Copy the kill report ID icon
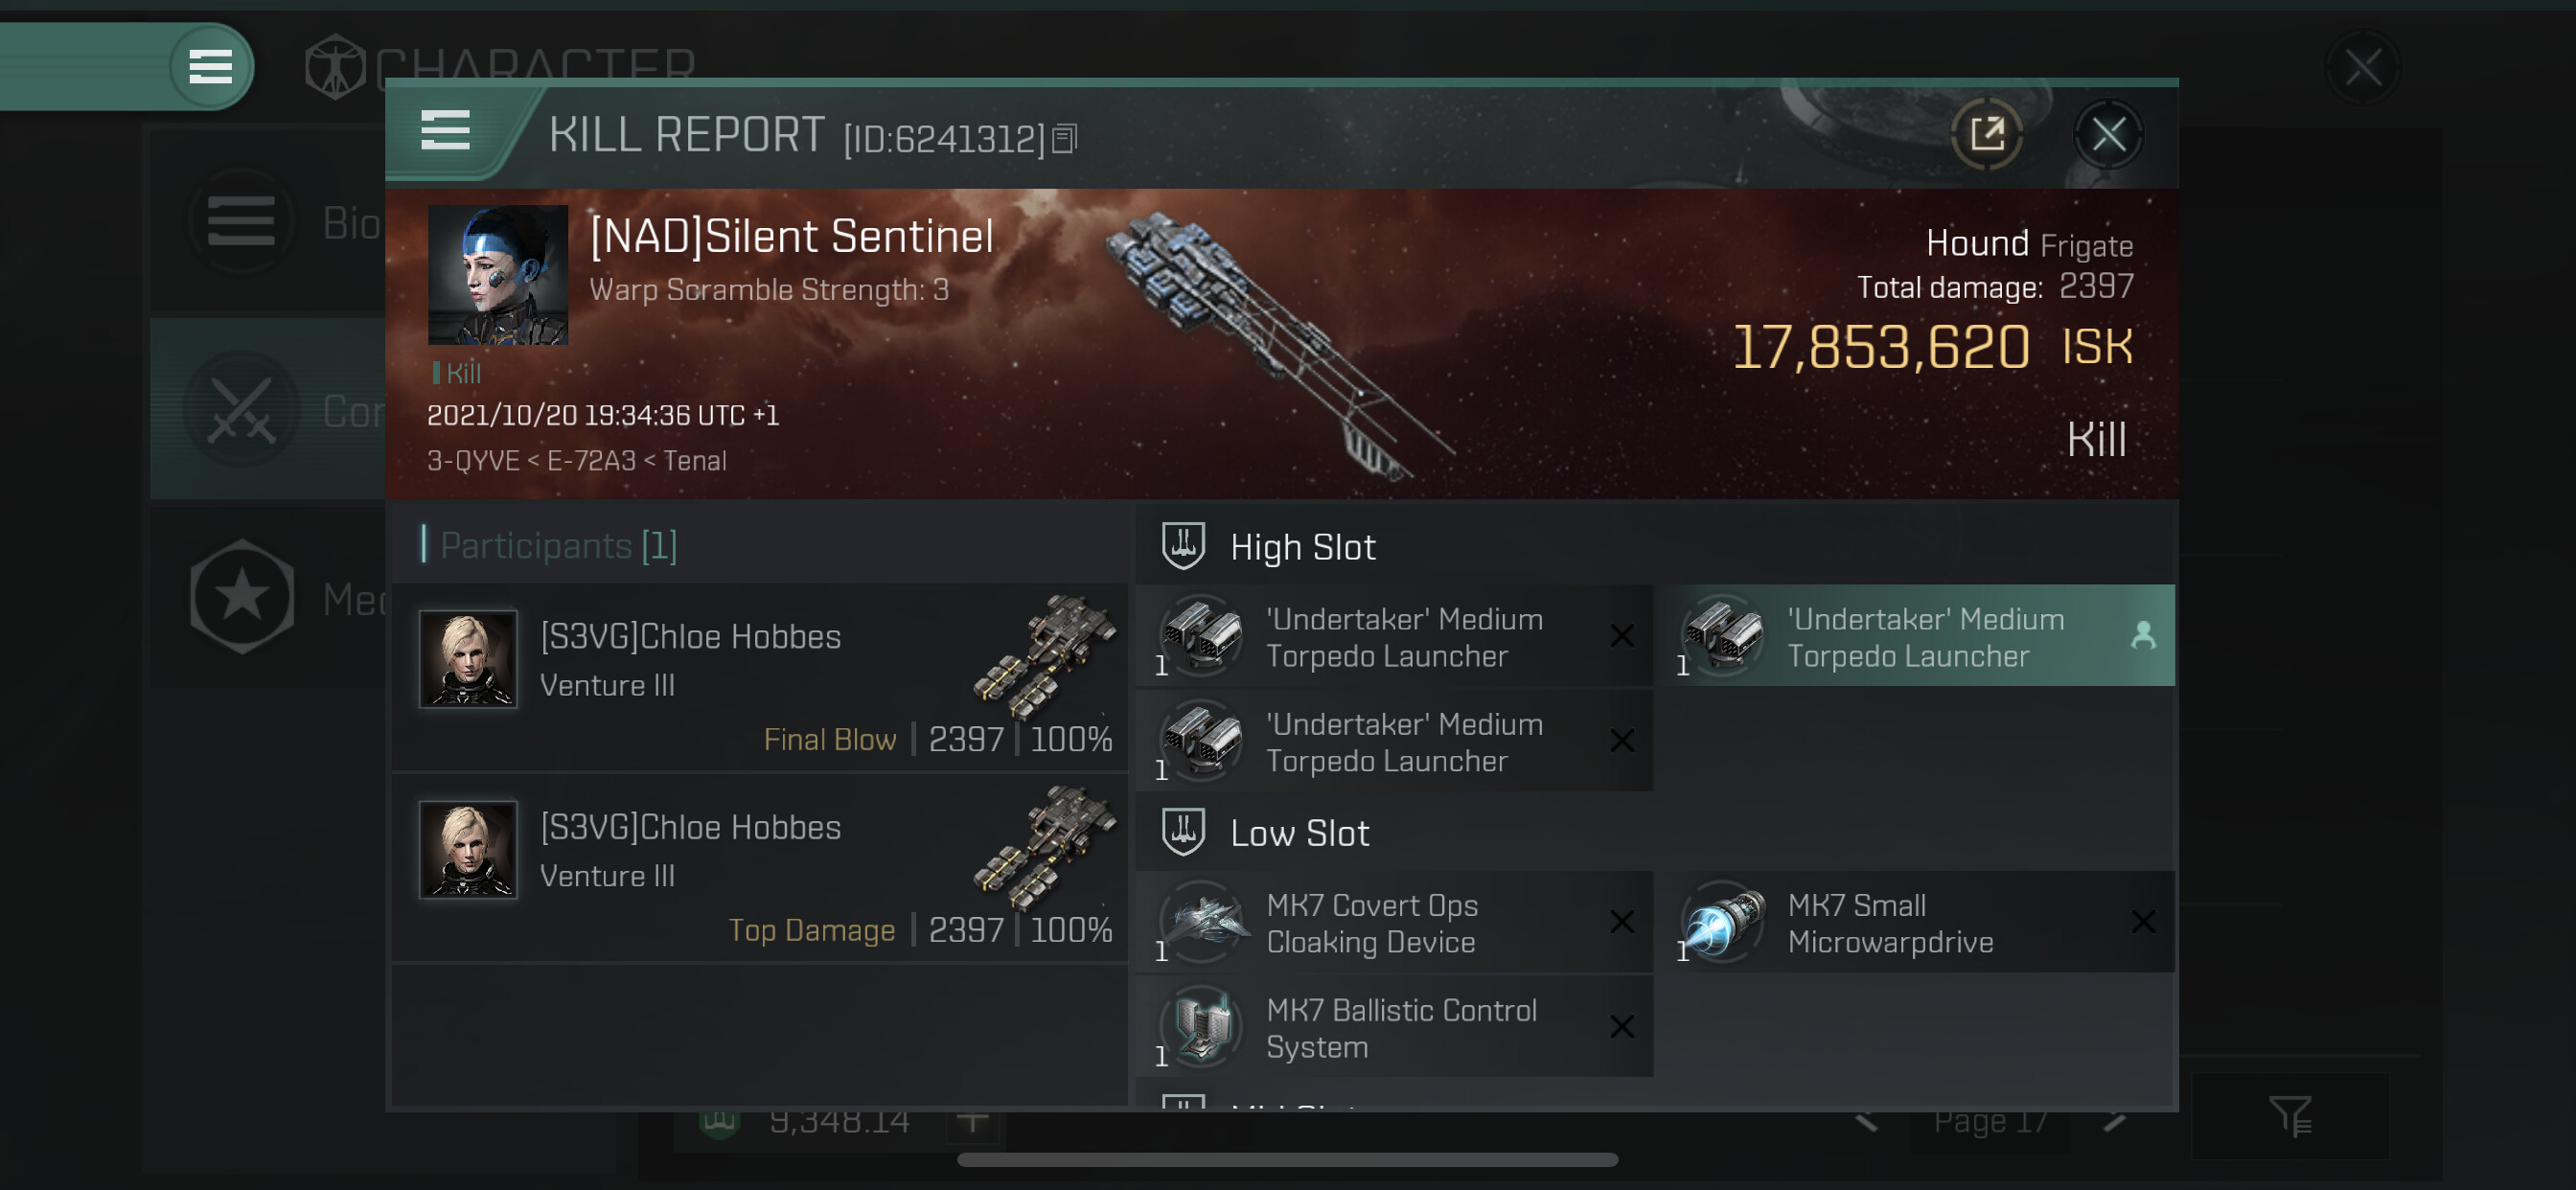2576x1190 pixels. (1065, 139)
